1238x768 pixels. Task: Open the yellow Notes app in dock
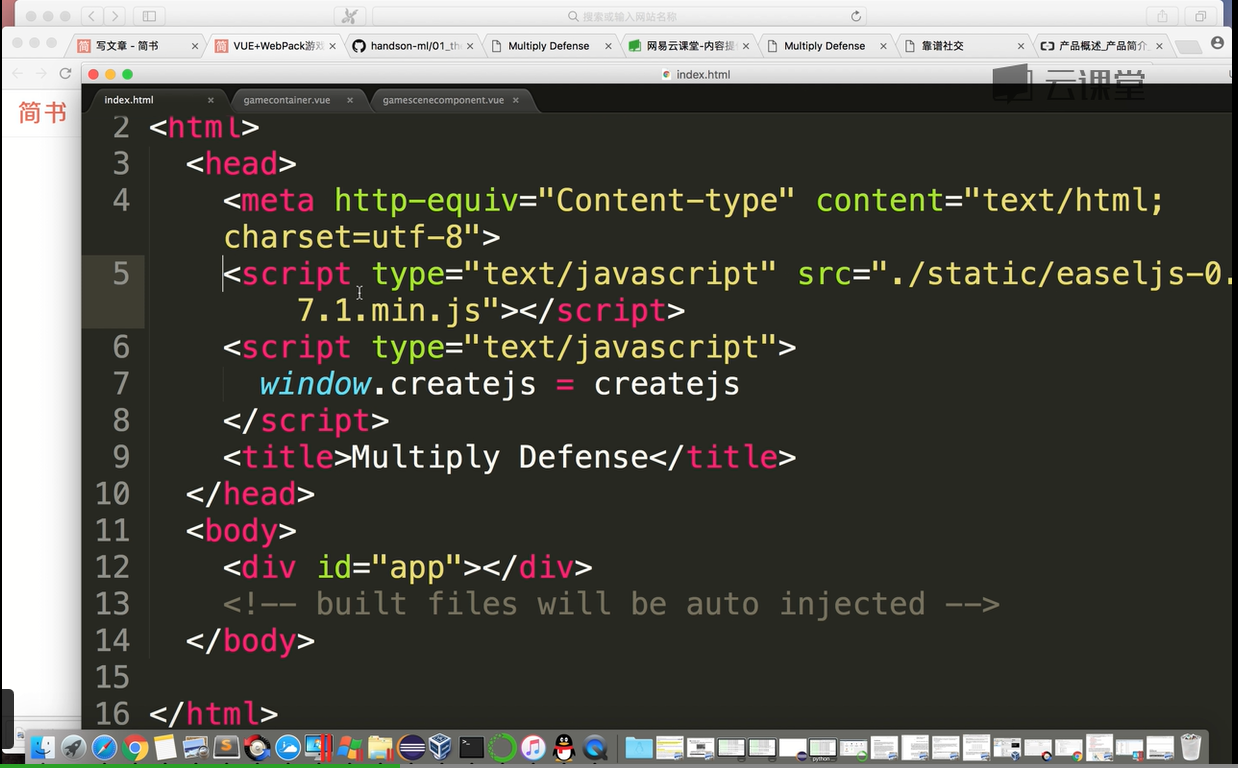pos(165,748)
